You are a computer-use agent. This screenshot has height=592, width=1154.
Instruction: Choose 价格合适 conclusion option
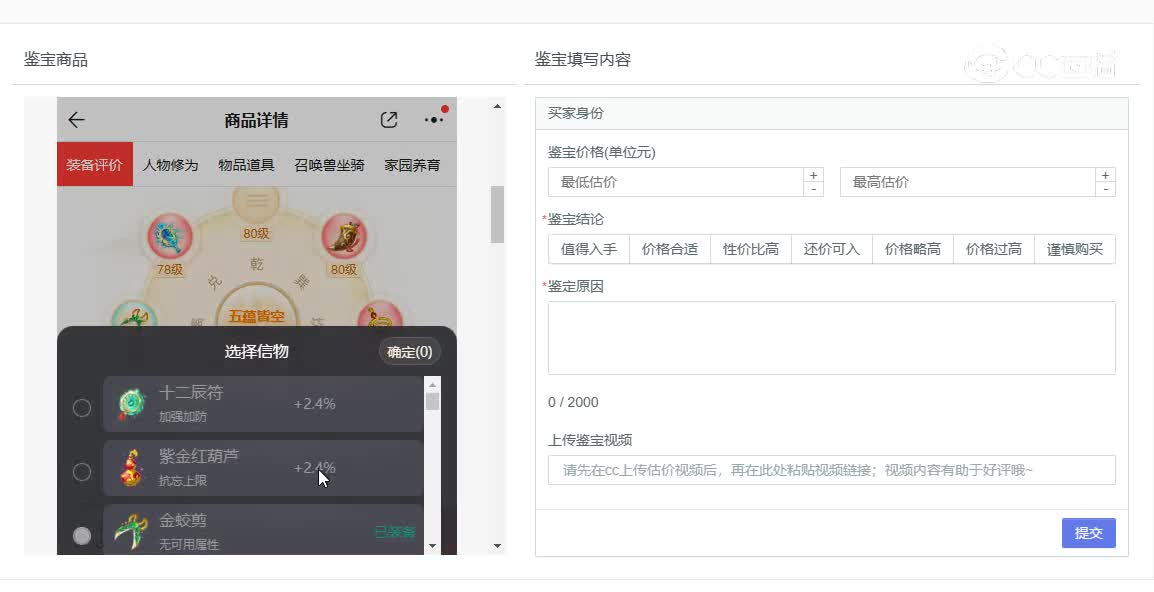(670, 249)
